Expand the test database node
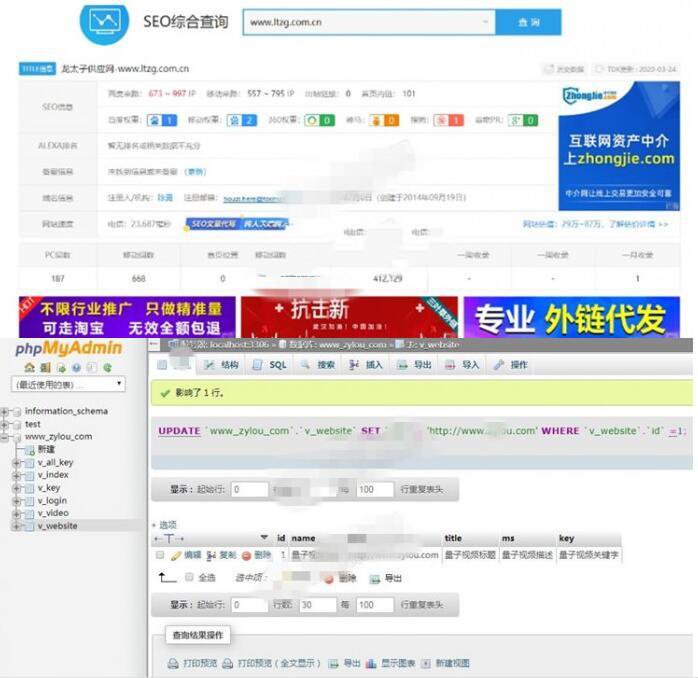The image size is (698, 678). coord(4,424)
